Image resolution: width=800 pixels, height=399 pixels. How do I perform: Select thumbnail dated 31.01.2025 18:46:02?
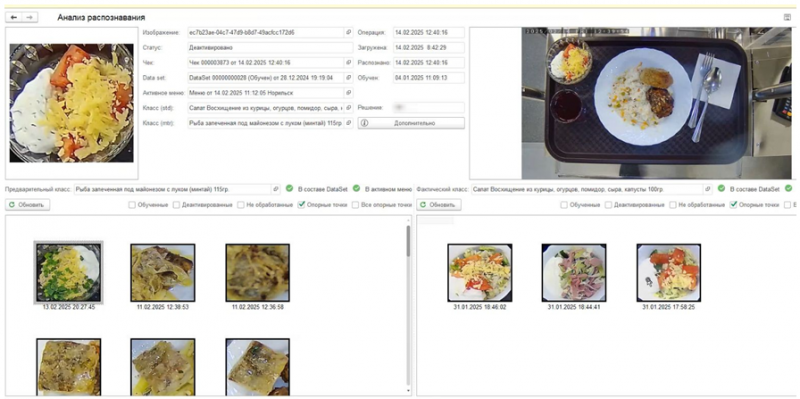click(x=480, y=272)
